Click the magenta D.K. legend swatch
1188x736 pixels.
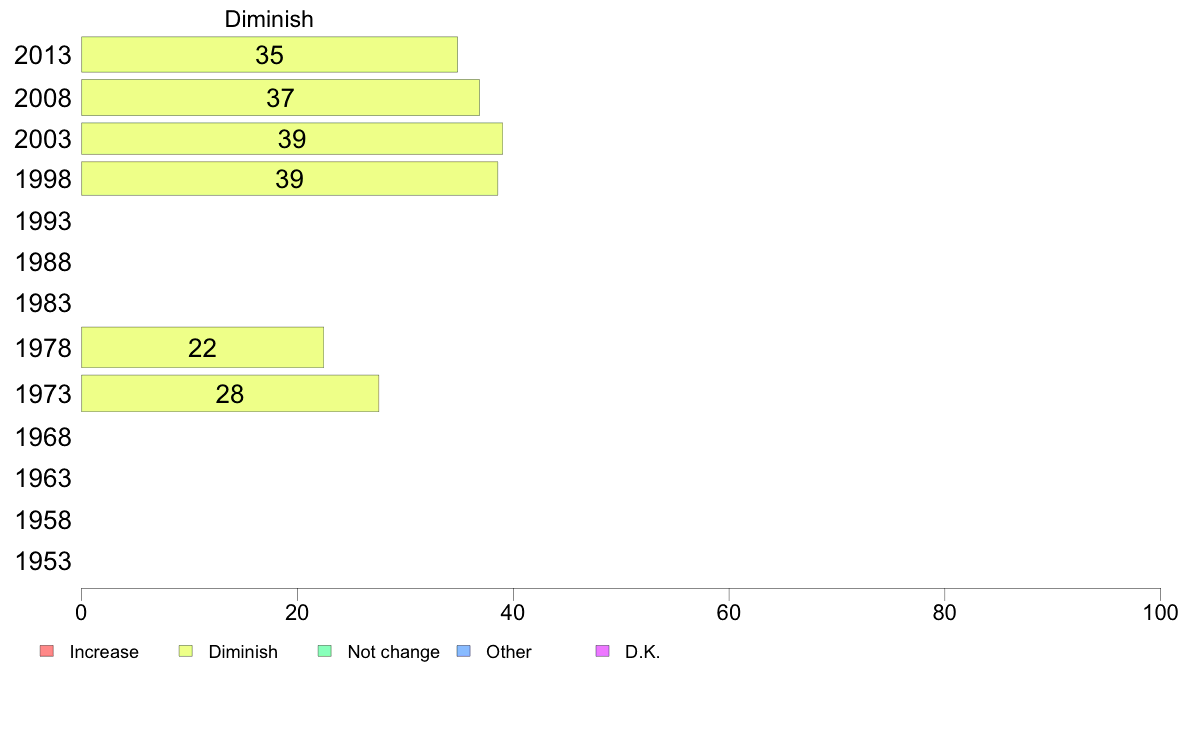(602, 651)
